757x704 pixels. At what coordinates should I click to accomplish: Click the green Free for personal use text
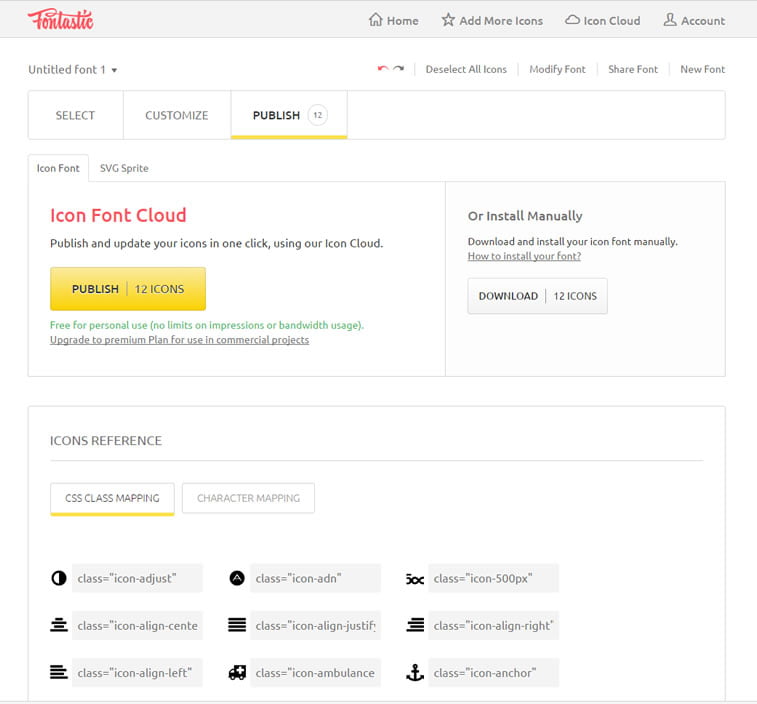click(x=207, y=325)
